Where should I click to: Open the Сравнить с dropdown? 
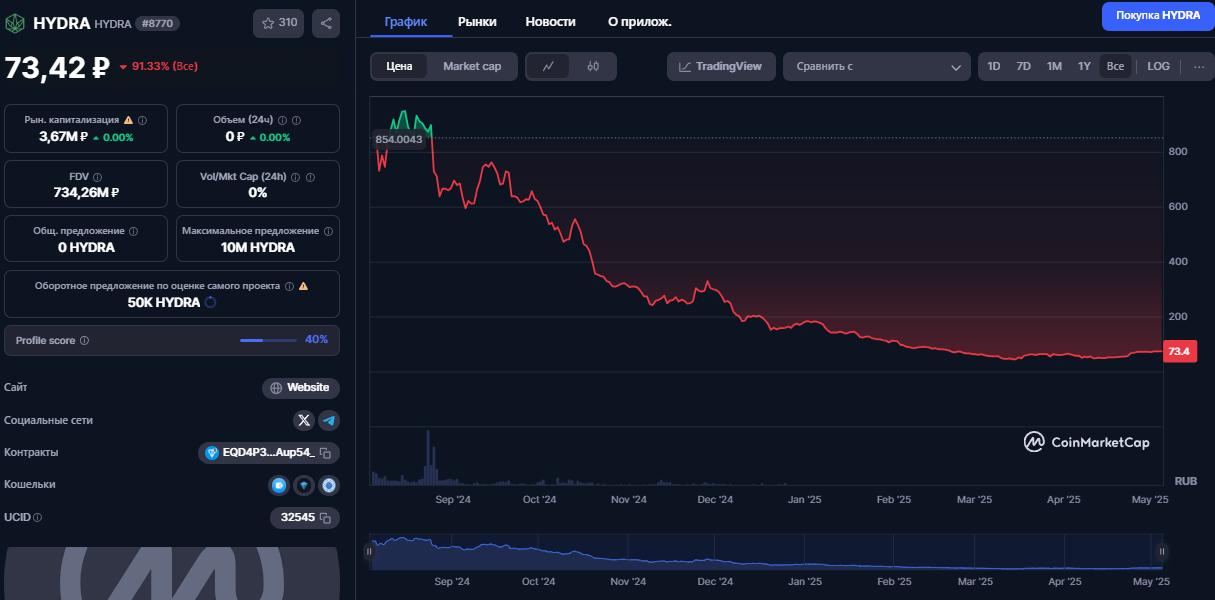876,67
